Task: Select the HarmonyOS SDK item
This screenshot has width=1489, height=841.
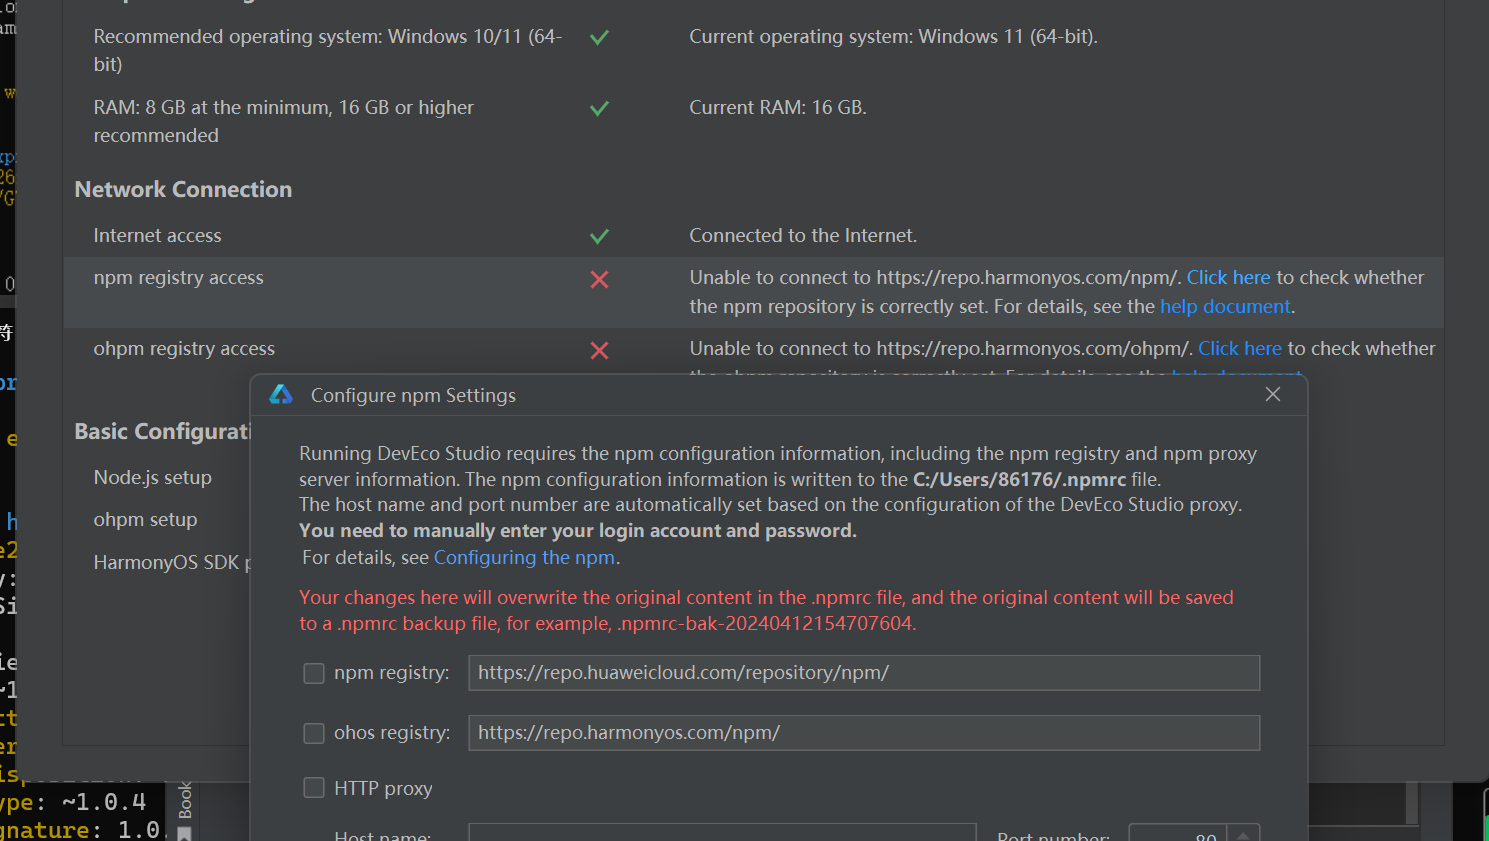Action: pyautogui.click(x=171, y=563)
